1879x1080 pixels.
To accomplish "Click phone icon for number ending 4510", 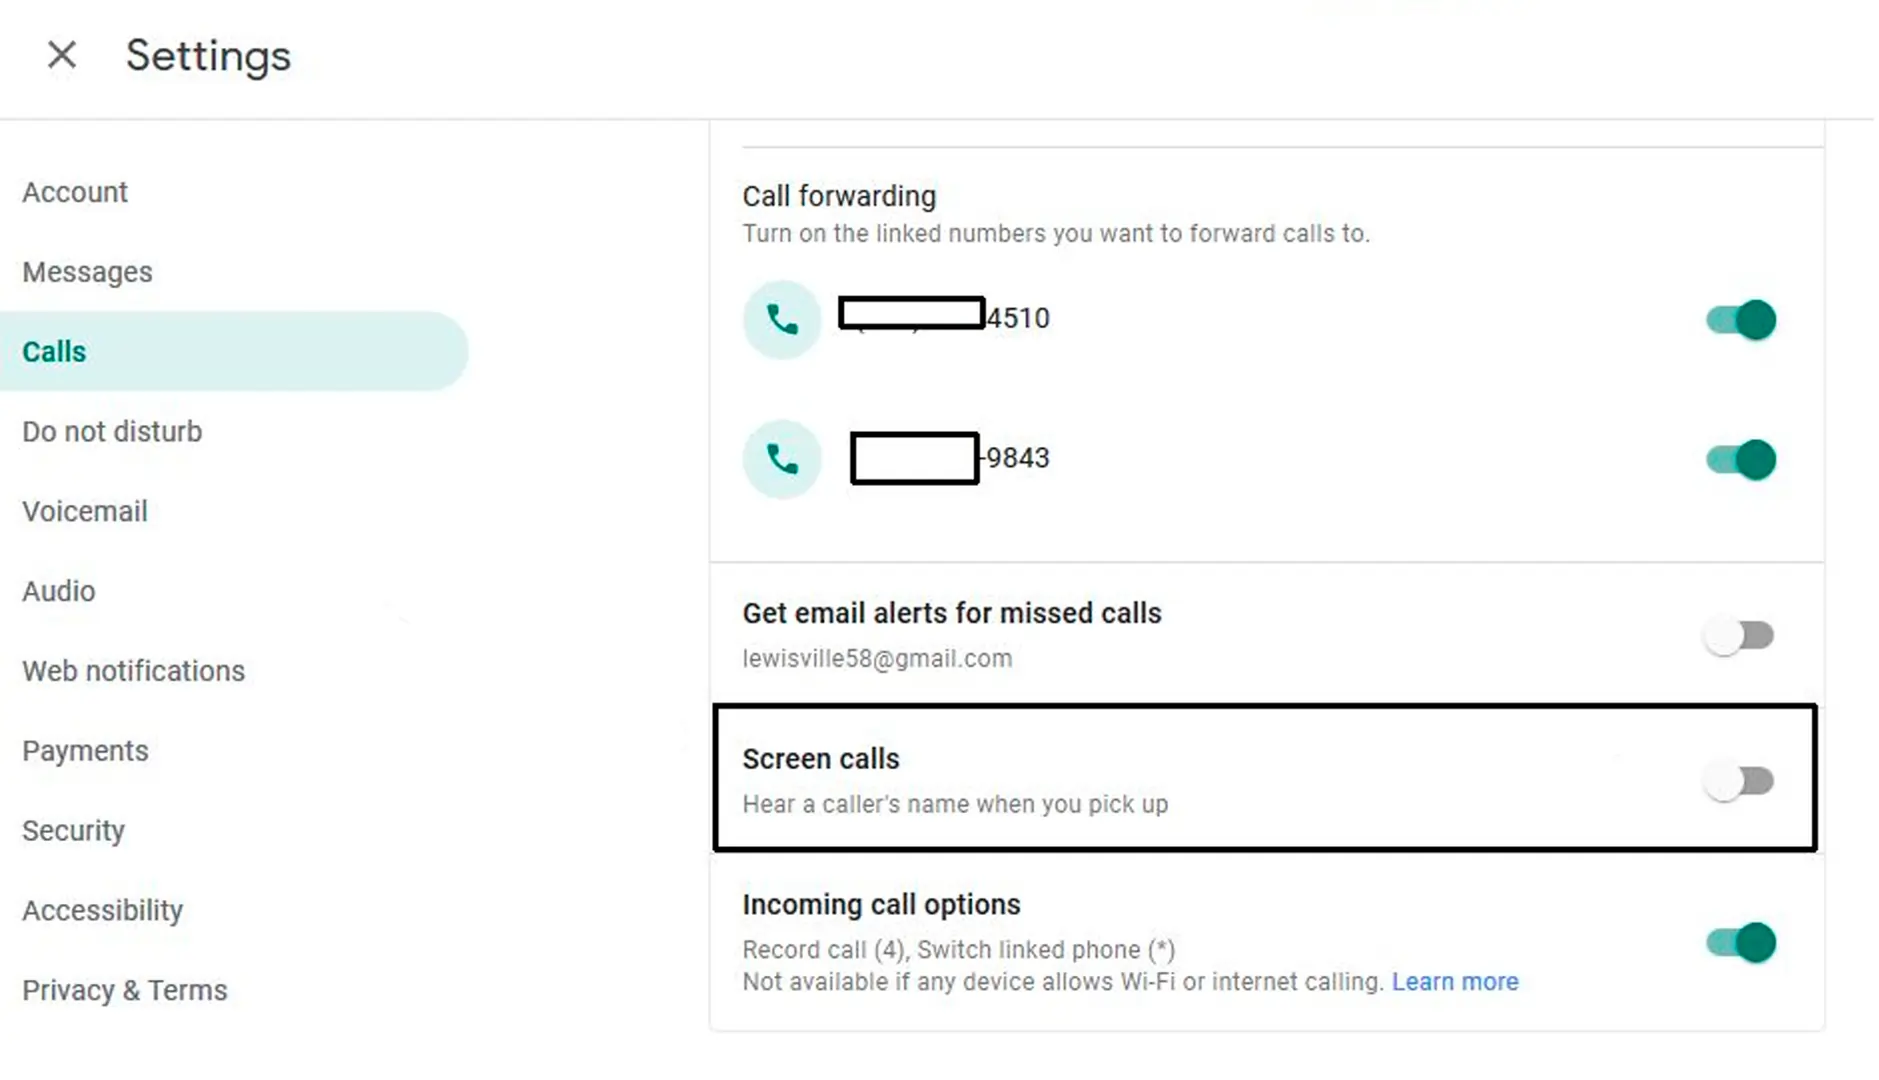I will 782,320.
